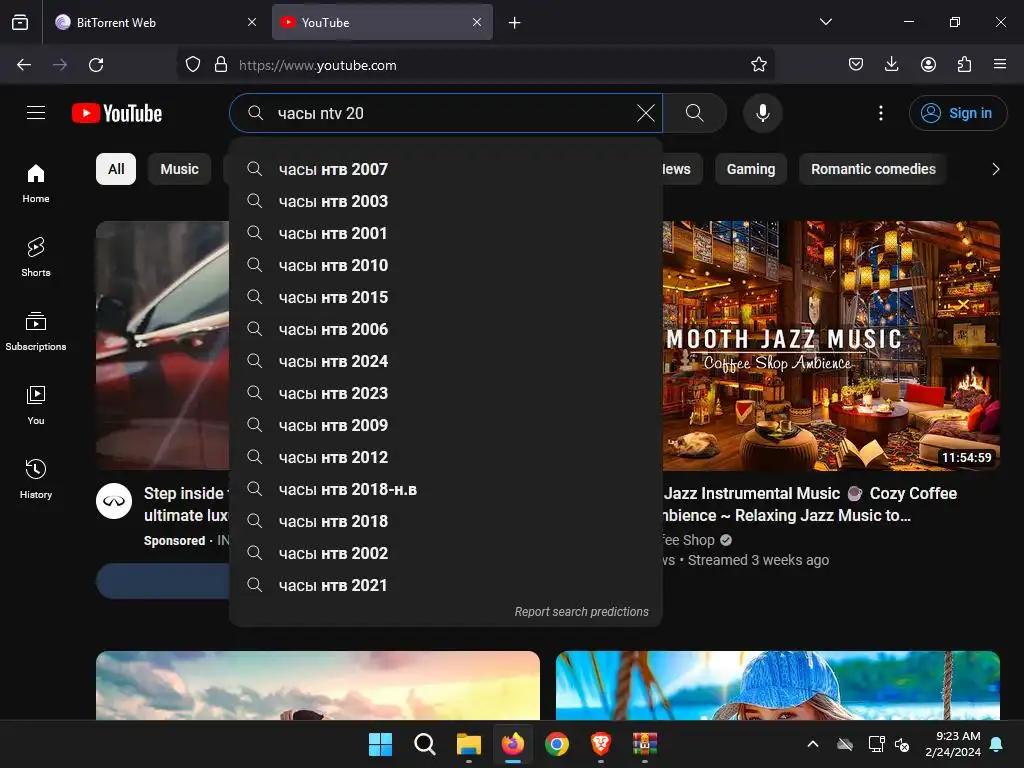
Task: Open the blue-hat girl video thumbnail
Action: pos(777,685)
